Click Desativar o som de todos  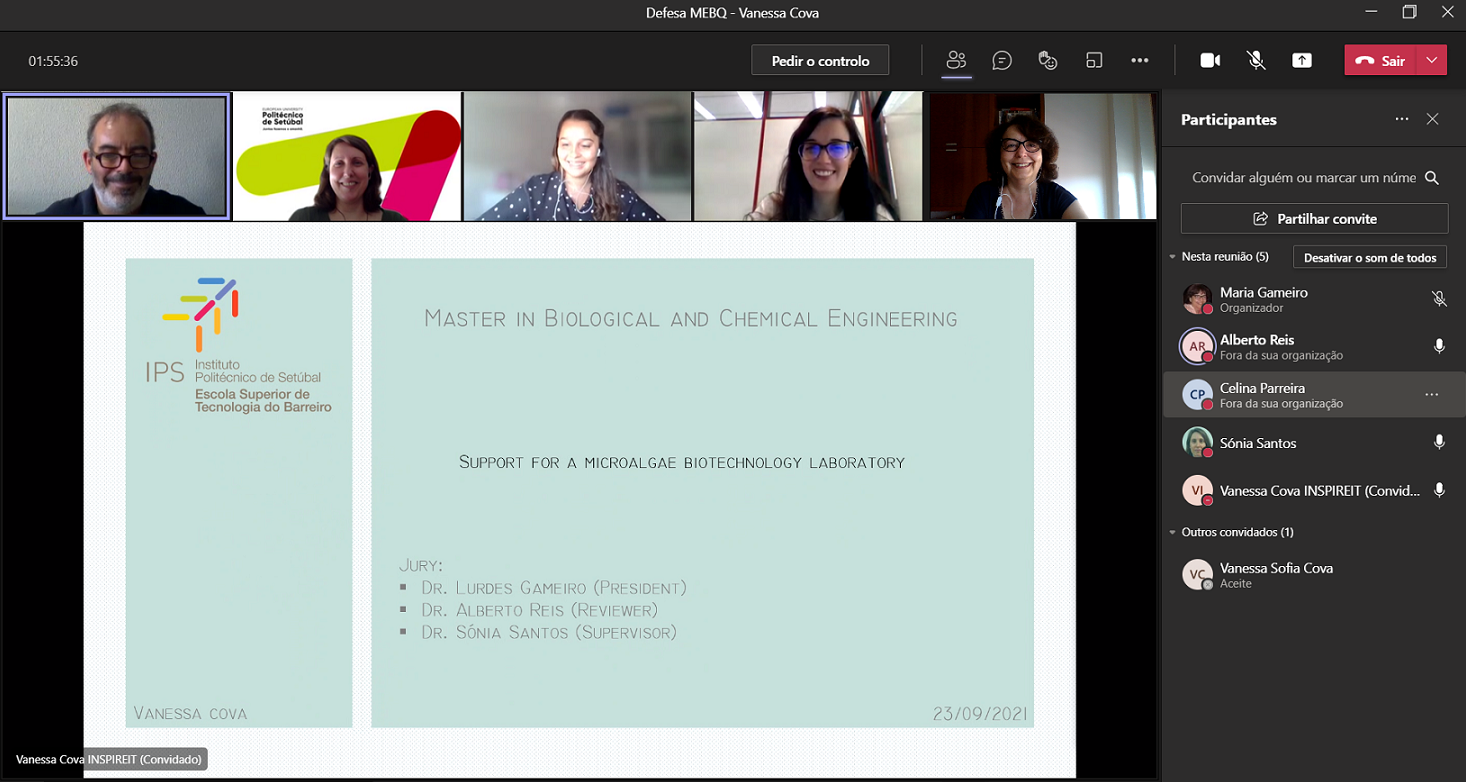click(1369, 257)
